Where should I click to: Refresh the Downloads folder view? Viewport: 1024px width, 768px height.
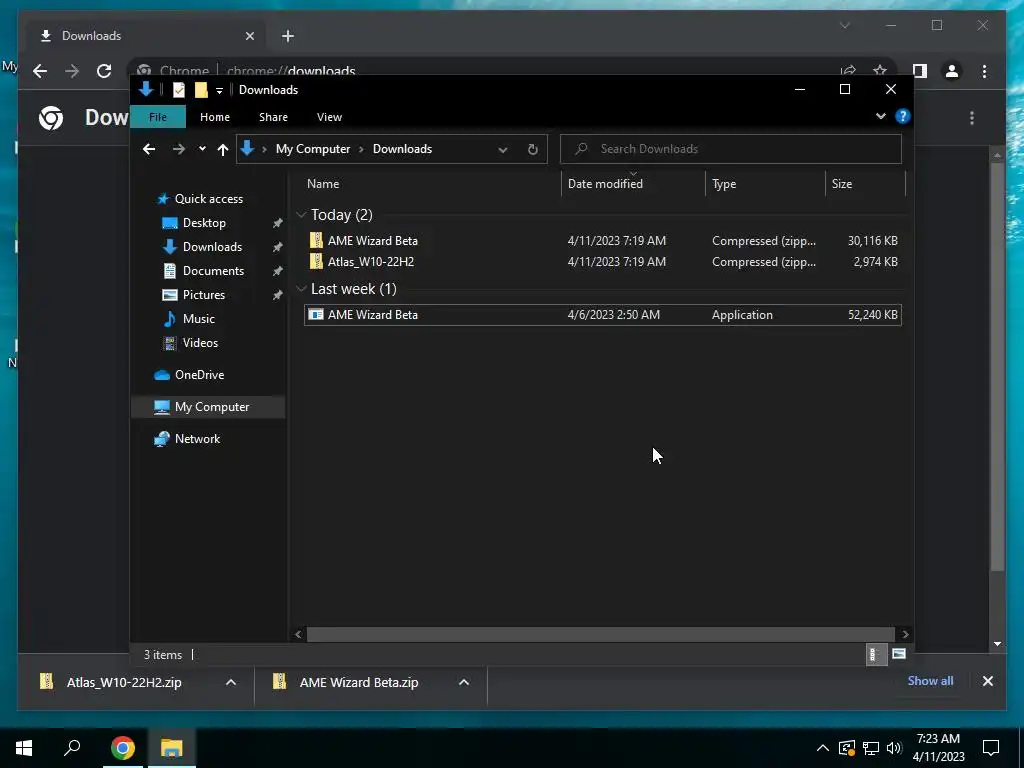(532, 150)
